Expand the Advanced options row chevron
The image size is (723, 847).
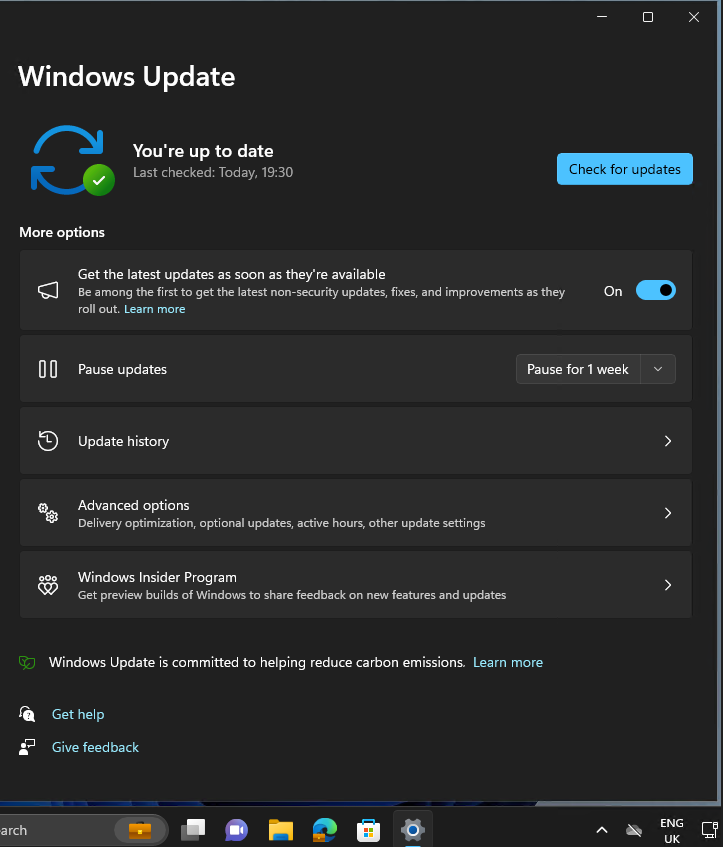coord(667,512)
